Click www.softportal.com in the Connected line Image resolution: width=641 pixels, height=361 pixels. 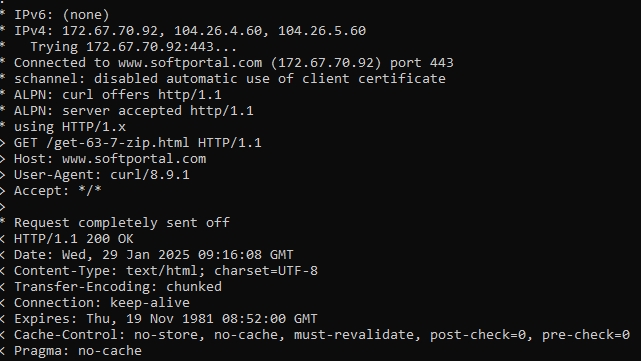coord(190,63)
